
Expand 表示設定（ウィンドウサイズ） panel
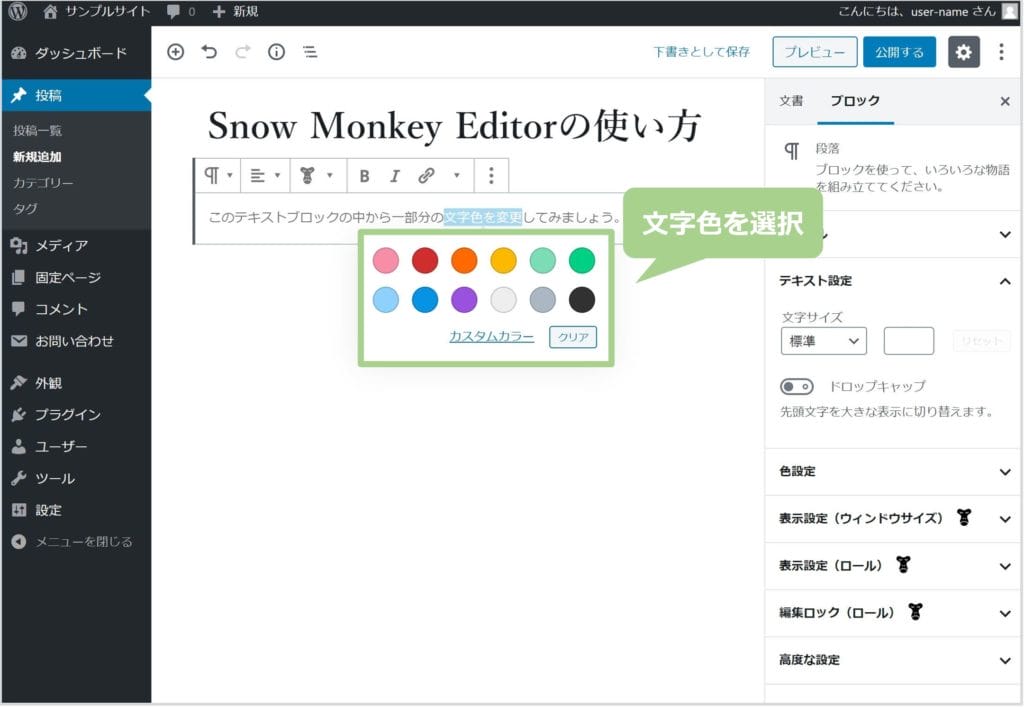[893, 518]
